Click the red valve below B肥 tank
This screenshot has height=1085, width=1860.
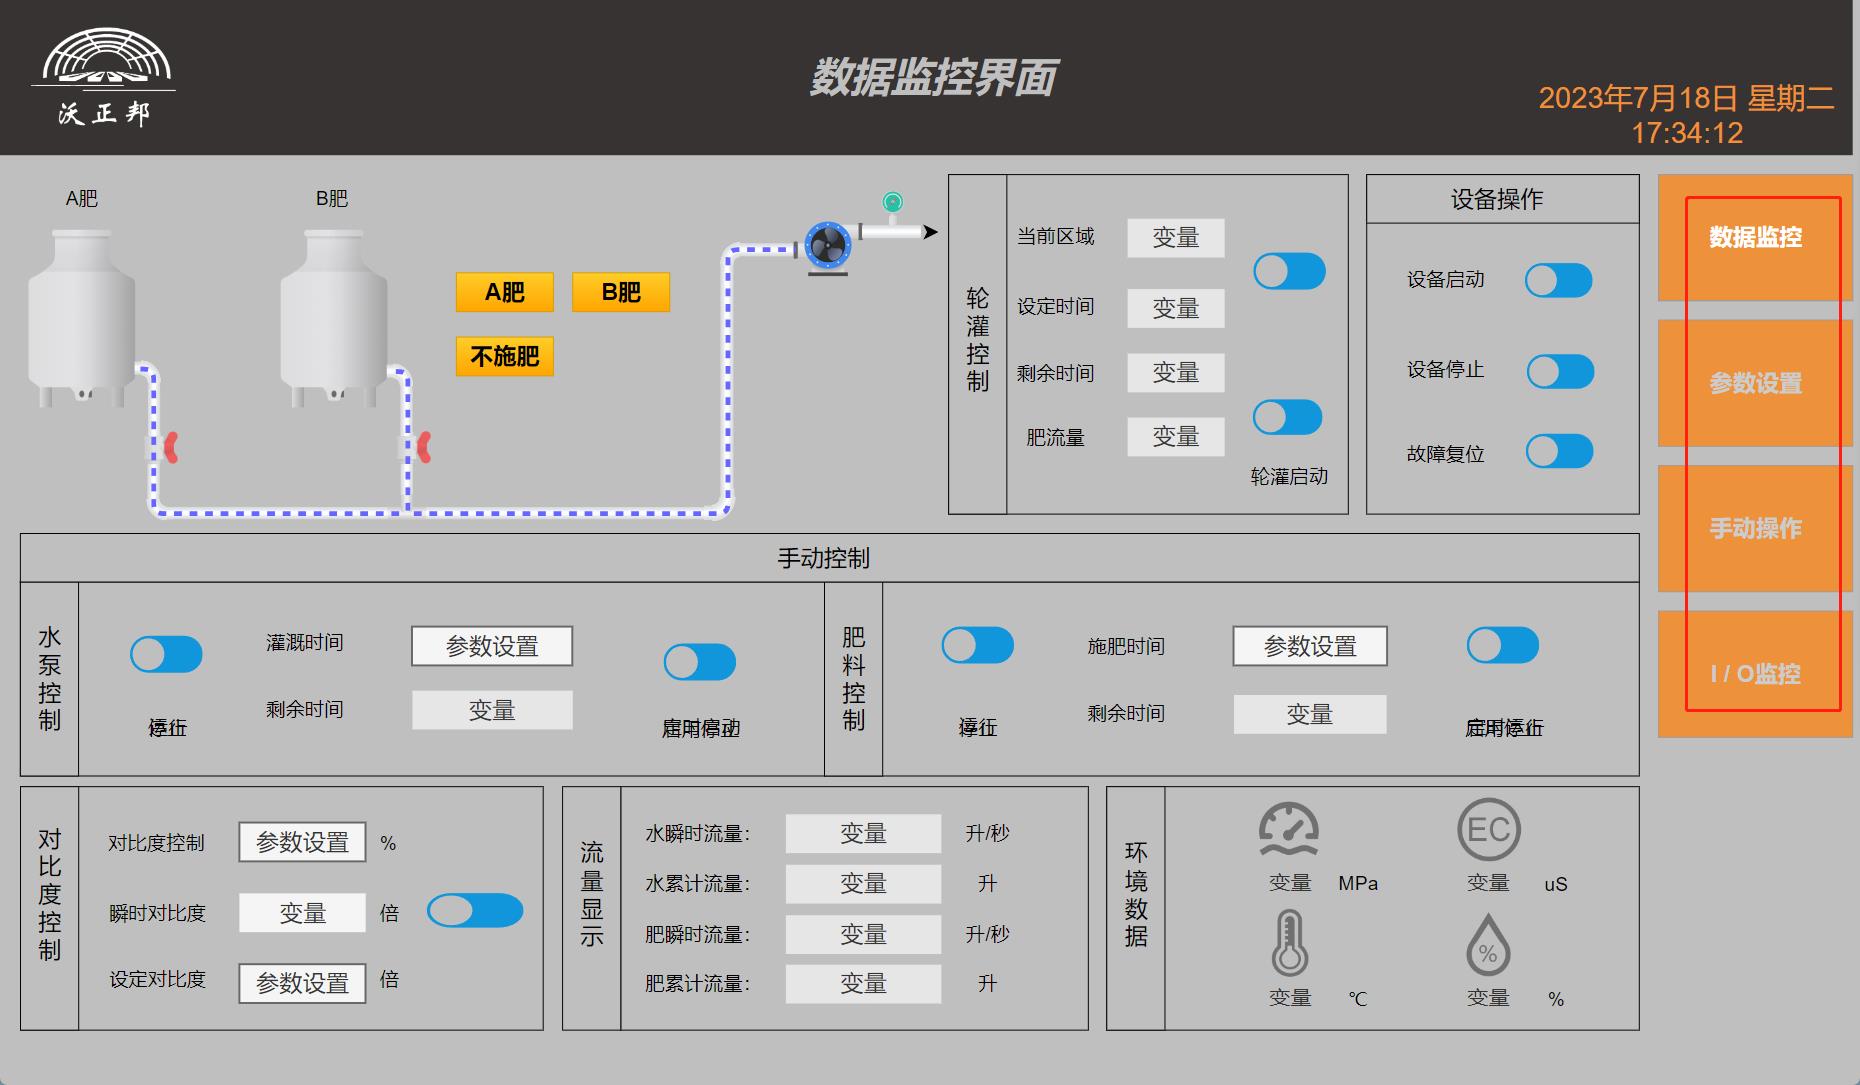424,447
